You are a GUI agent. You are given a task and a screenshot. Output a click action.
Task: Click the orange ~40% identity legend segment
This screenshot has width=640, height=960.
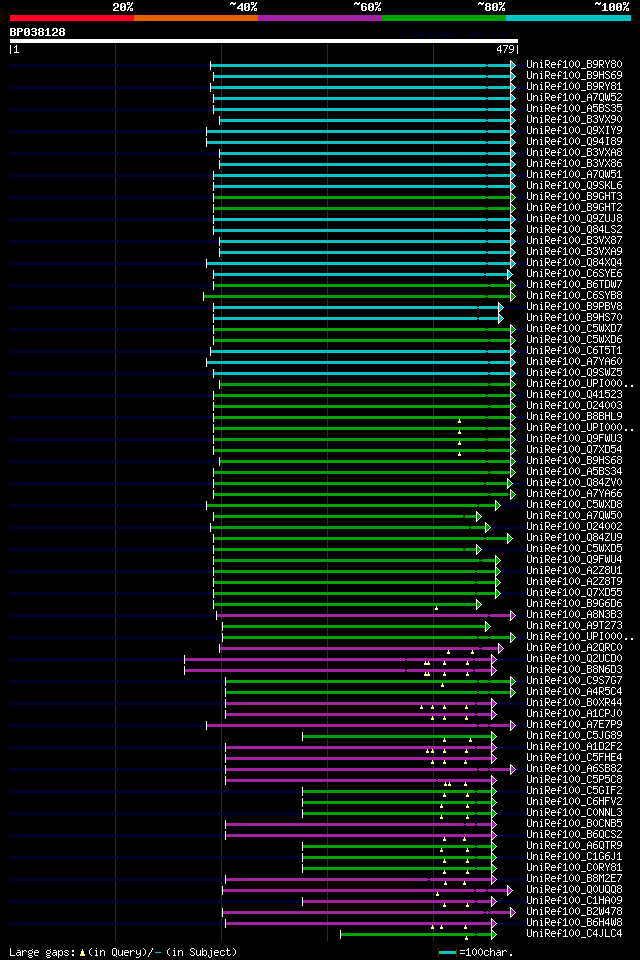(x=196, y=18)
